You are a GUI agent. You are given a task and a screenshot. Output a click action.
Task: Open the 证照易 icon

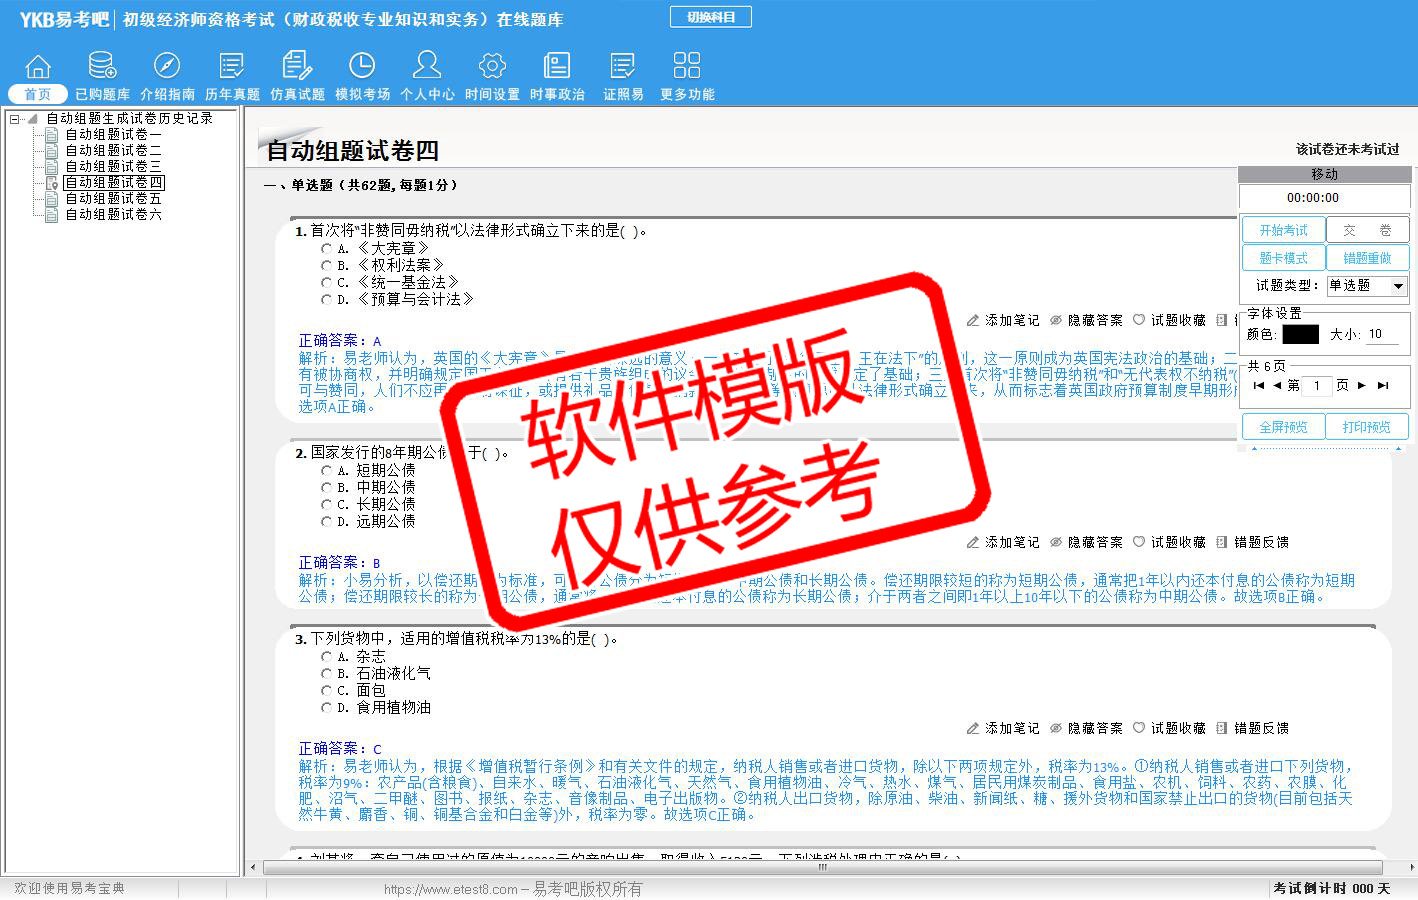tap(623, 67)
